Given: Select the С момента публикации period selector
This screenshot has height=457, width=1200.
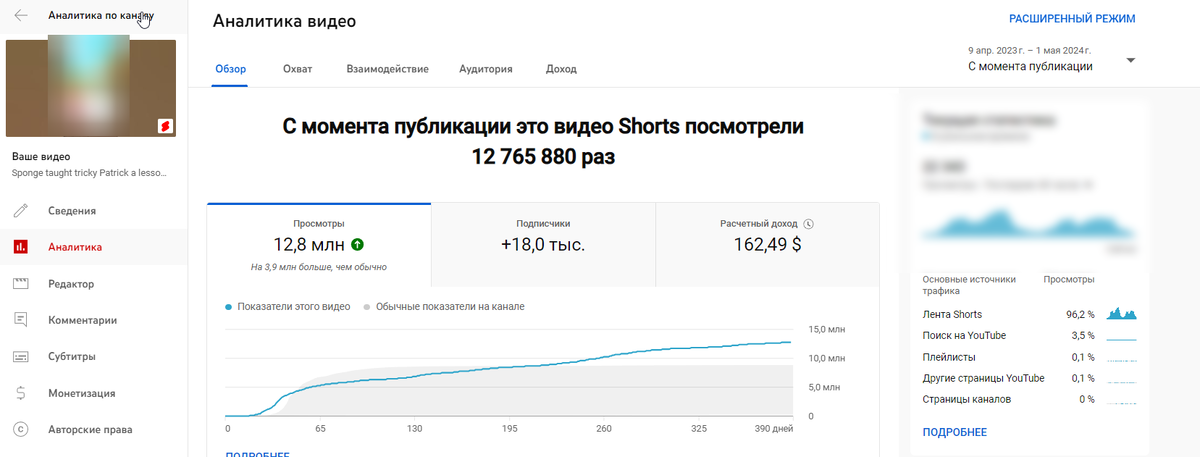Looking at the screenshot, I should point(1051,58).
